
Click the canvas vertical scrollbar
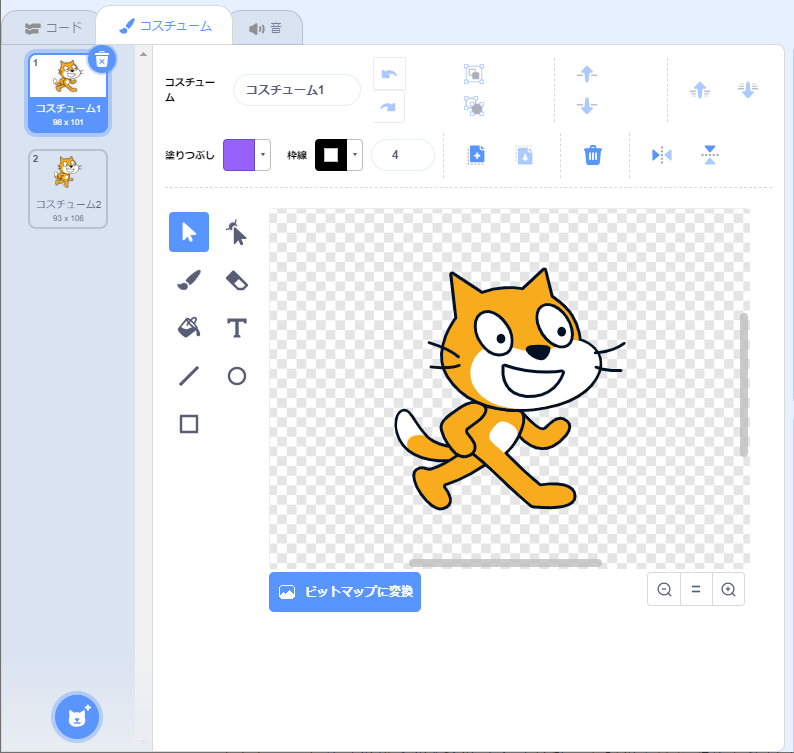743,385
